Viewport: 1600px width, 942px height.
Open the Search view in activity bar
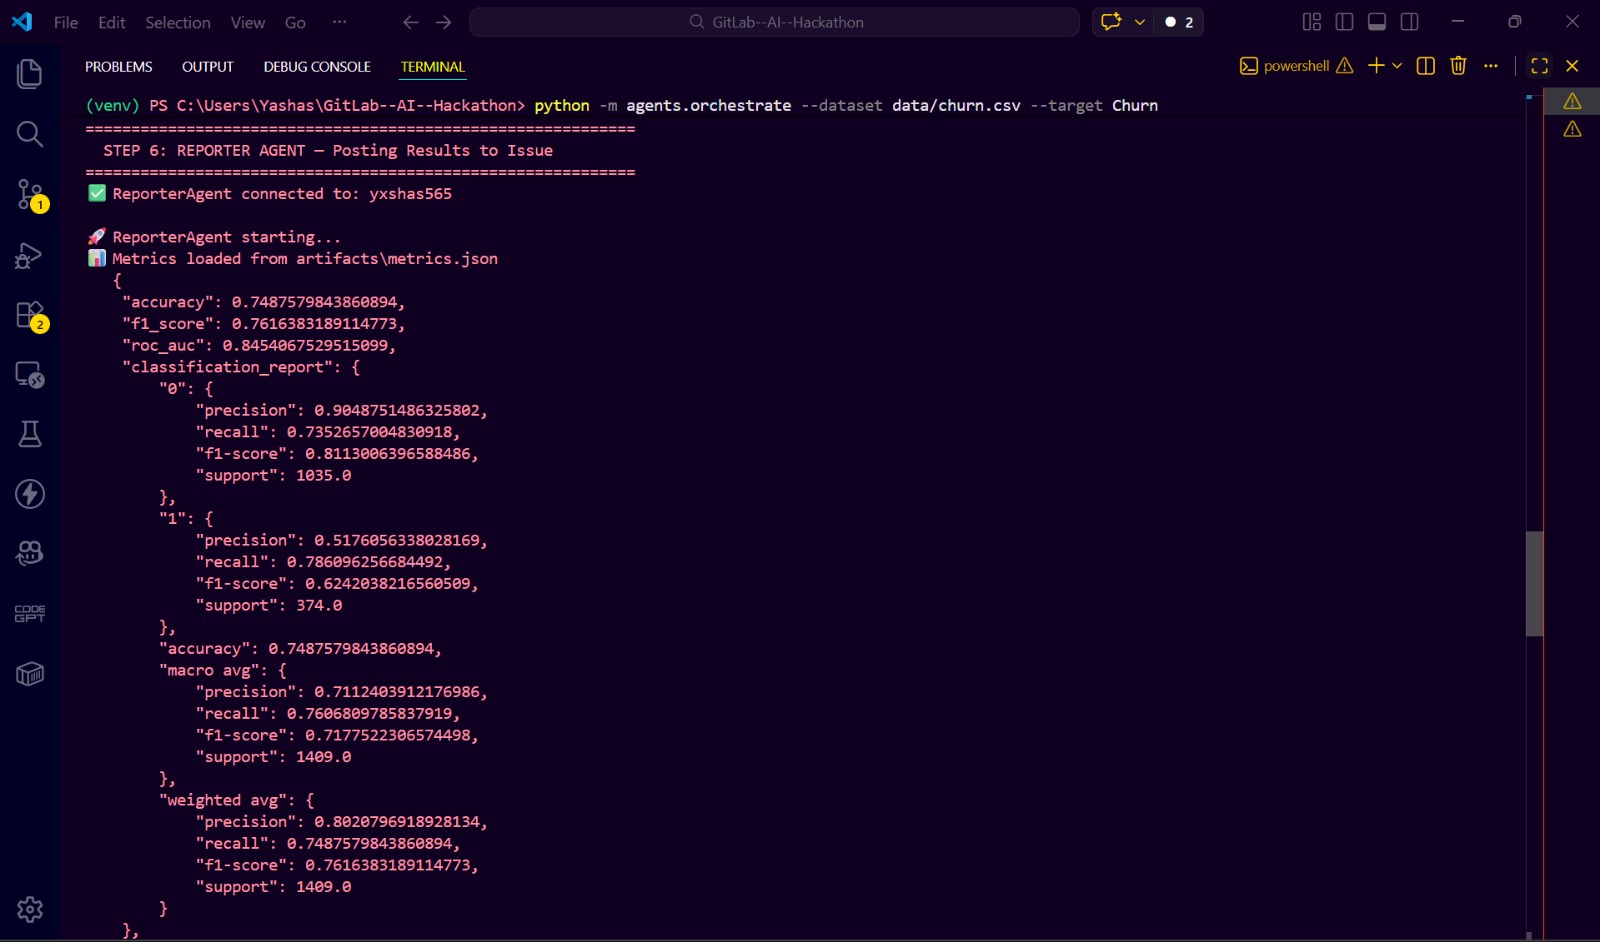30,134
